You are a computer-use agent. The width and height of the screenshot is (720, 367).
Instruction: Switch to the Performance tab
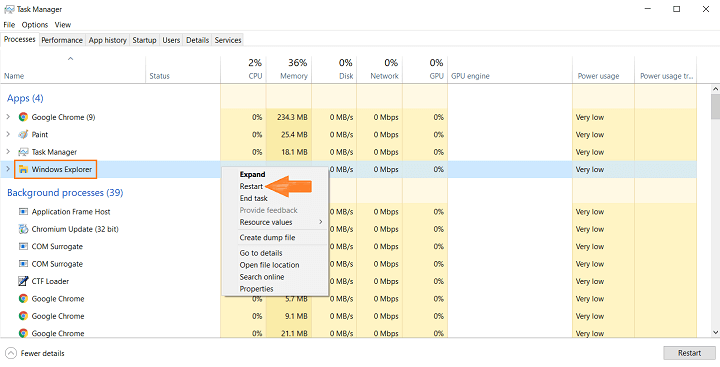[x=62, y=40]
